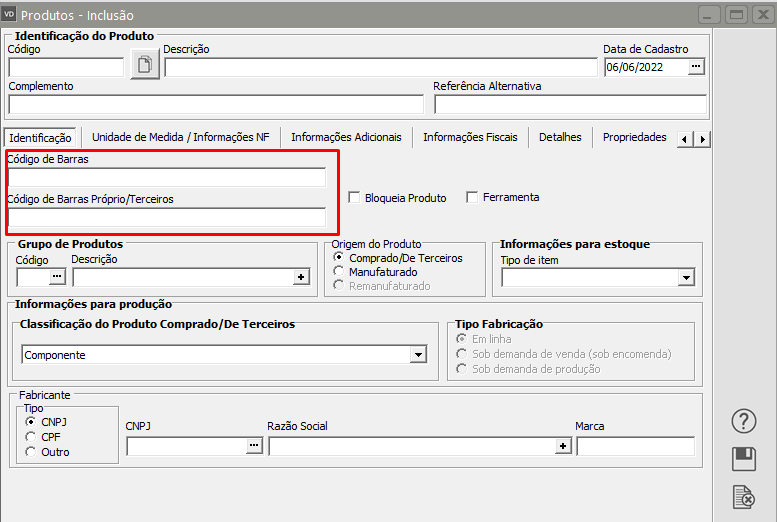Save the product with the floppy disk icon

point(743,458)
